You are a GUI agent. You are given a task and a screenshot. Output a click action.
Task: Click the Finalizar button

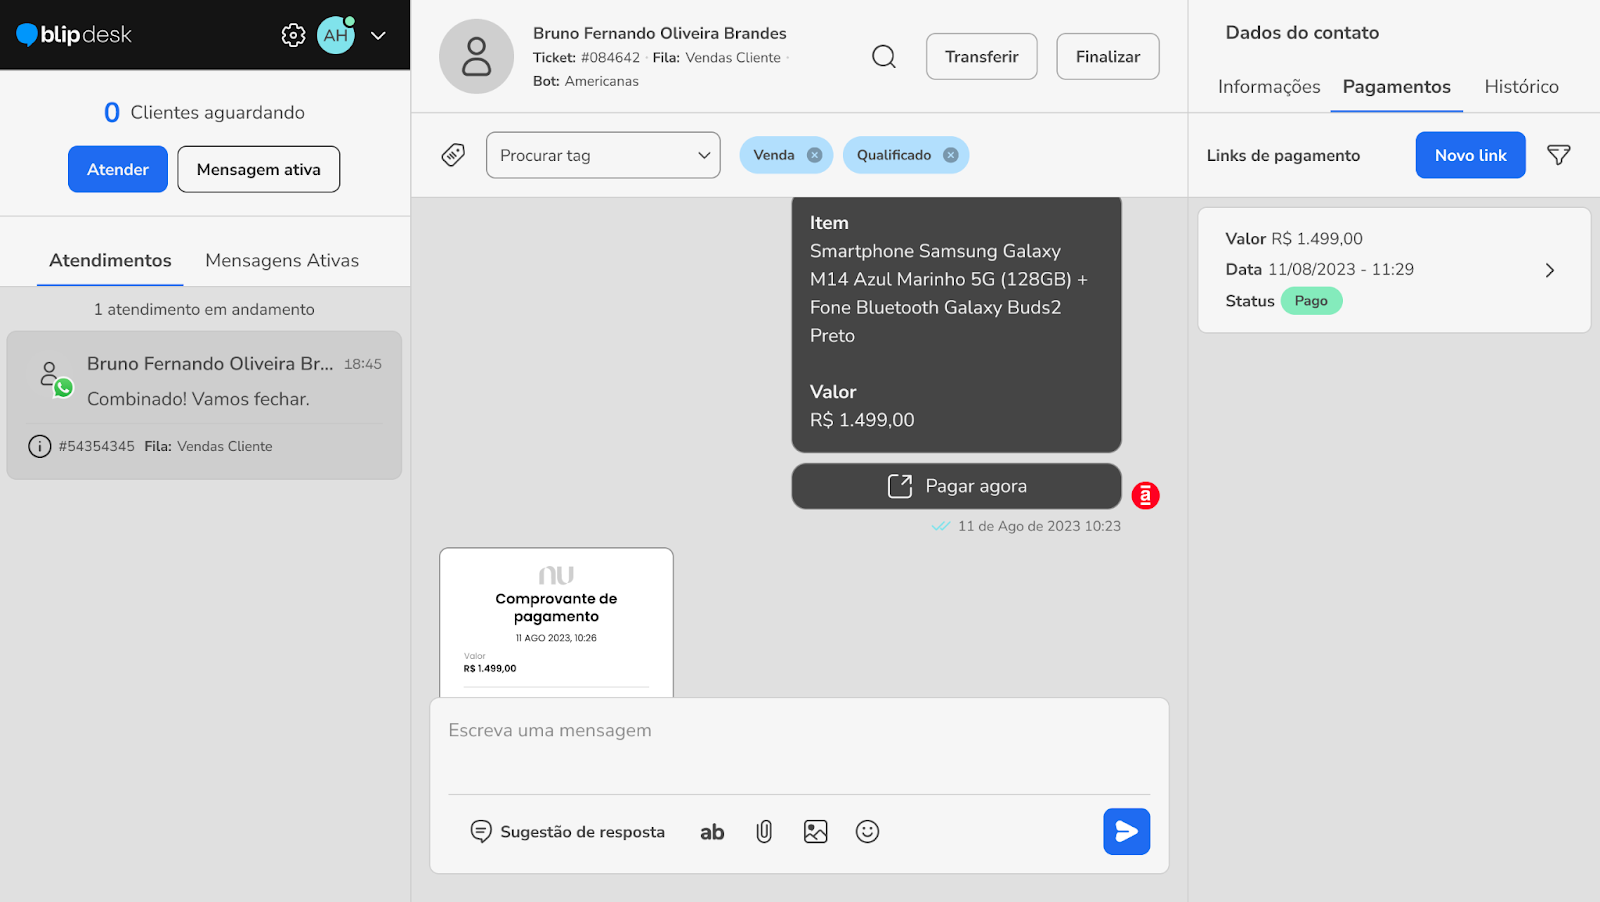1108,56
